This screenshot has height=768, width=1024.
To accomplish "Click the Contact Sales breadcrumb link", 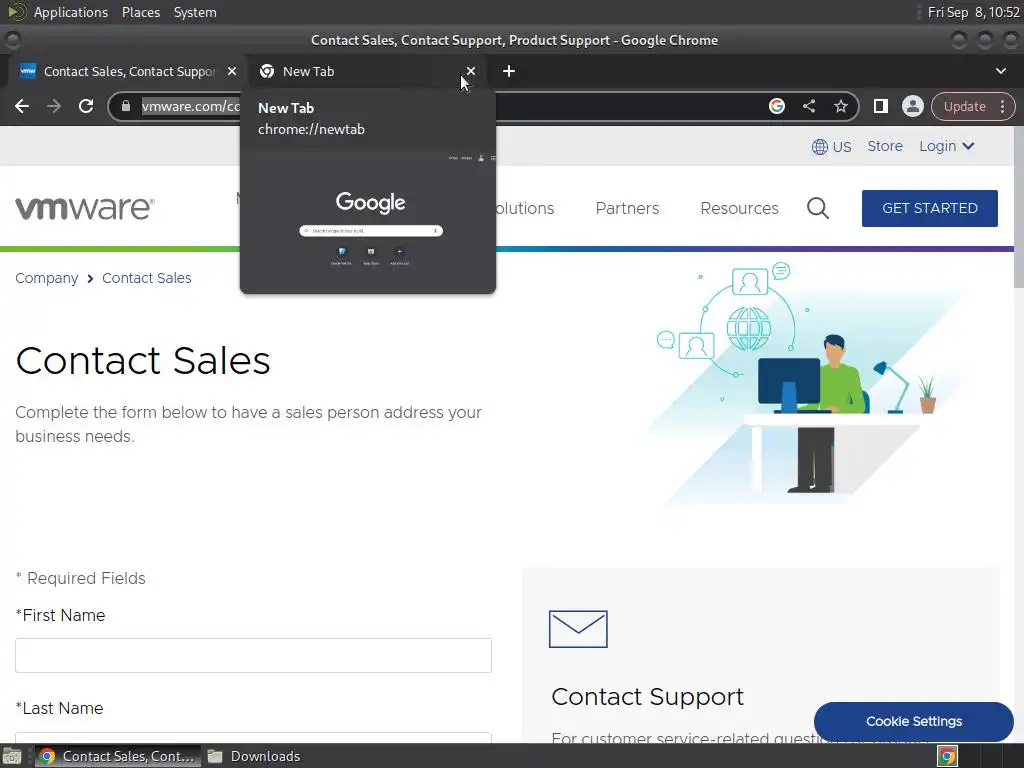I will point(147,278).
